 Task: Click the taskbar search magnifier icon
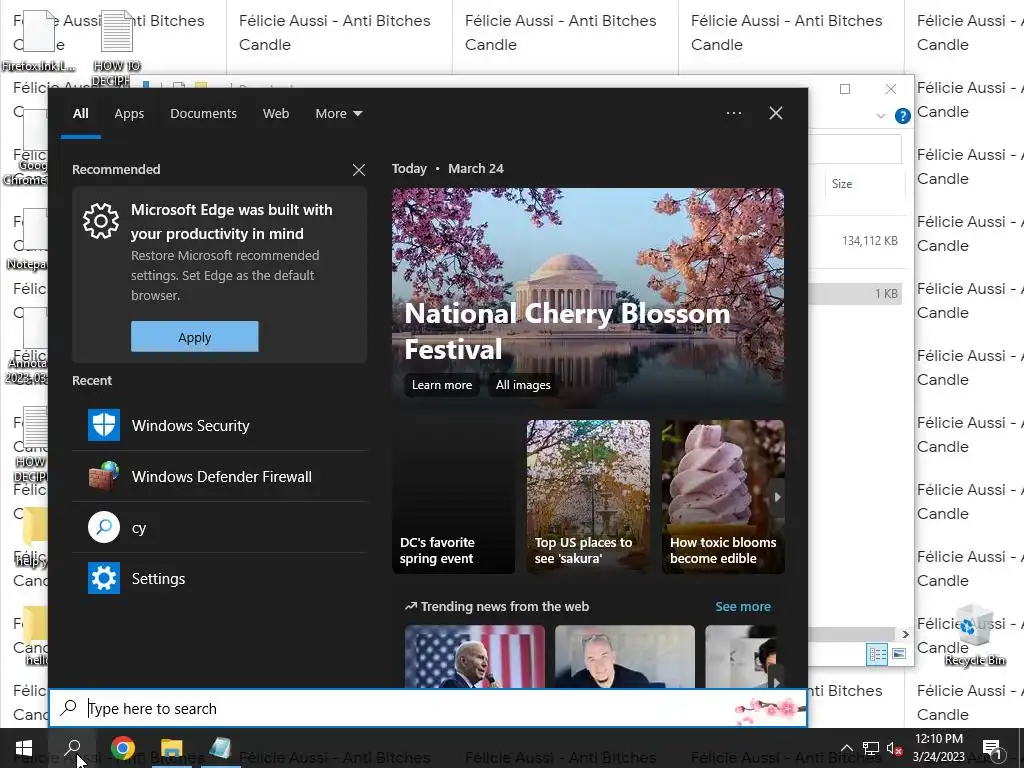tap(72, 748)
